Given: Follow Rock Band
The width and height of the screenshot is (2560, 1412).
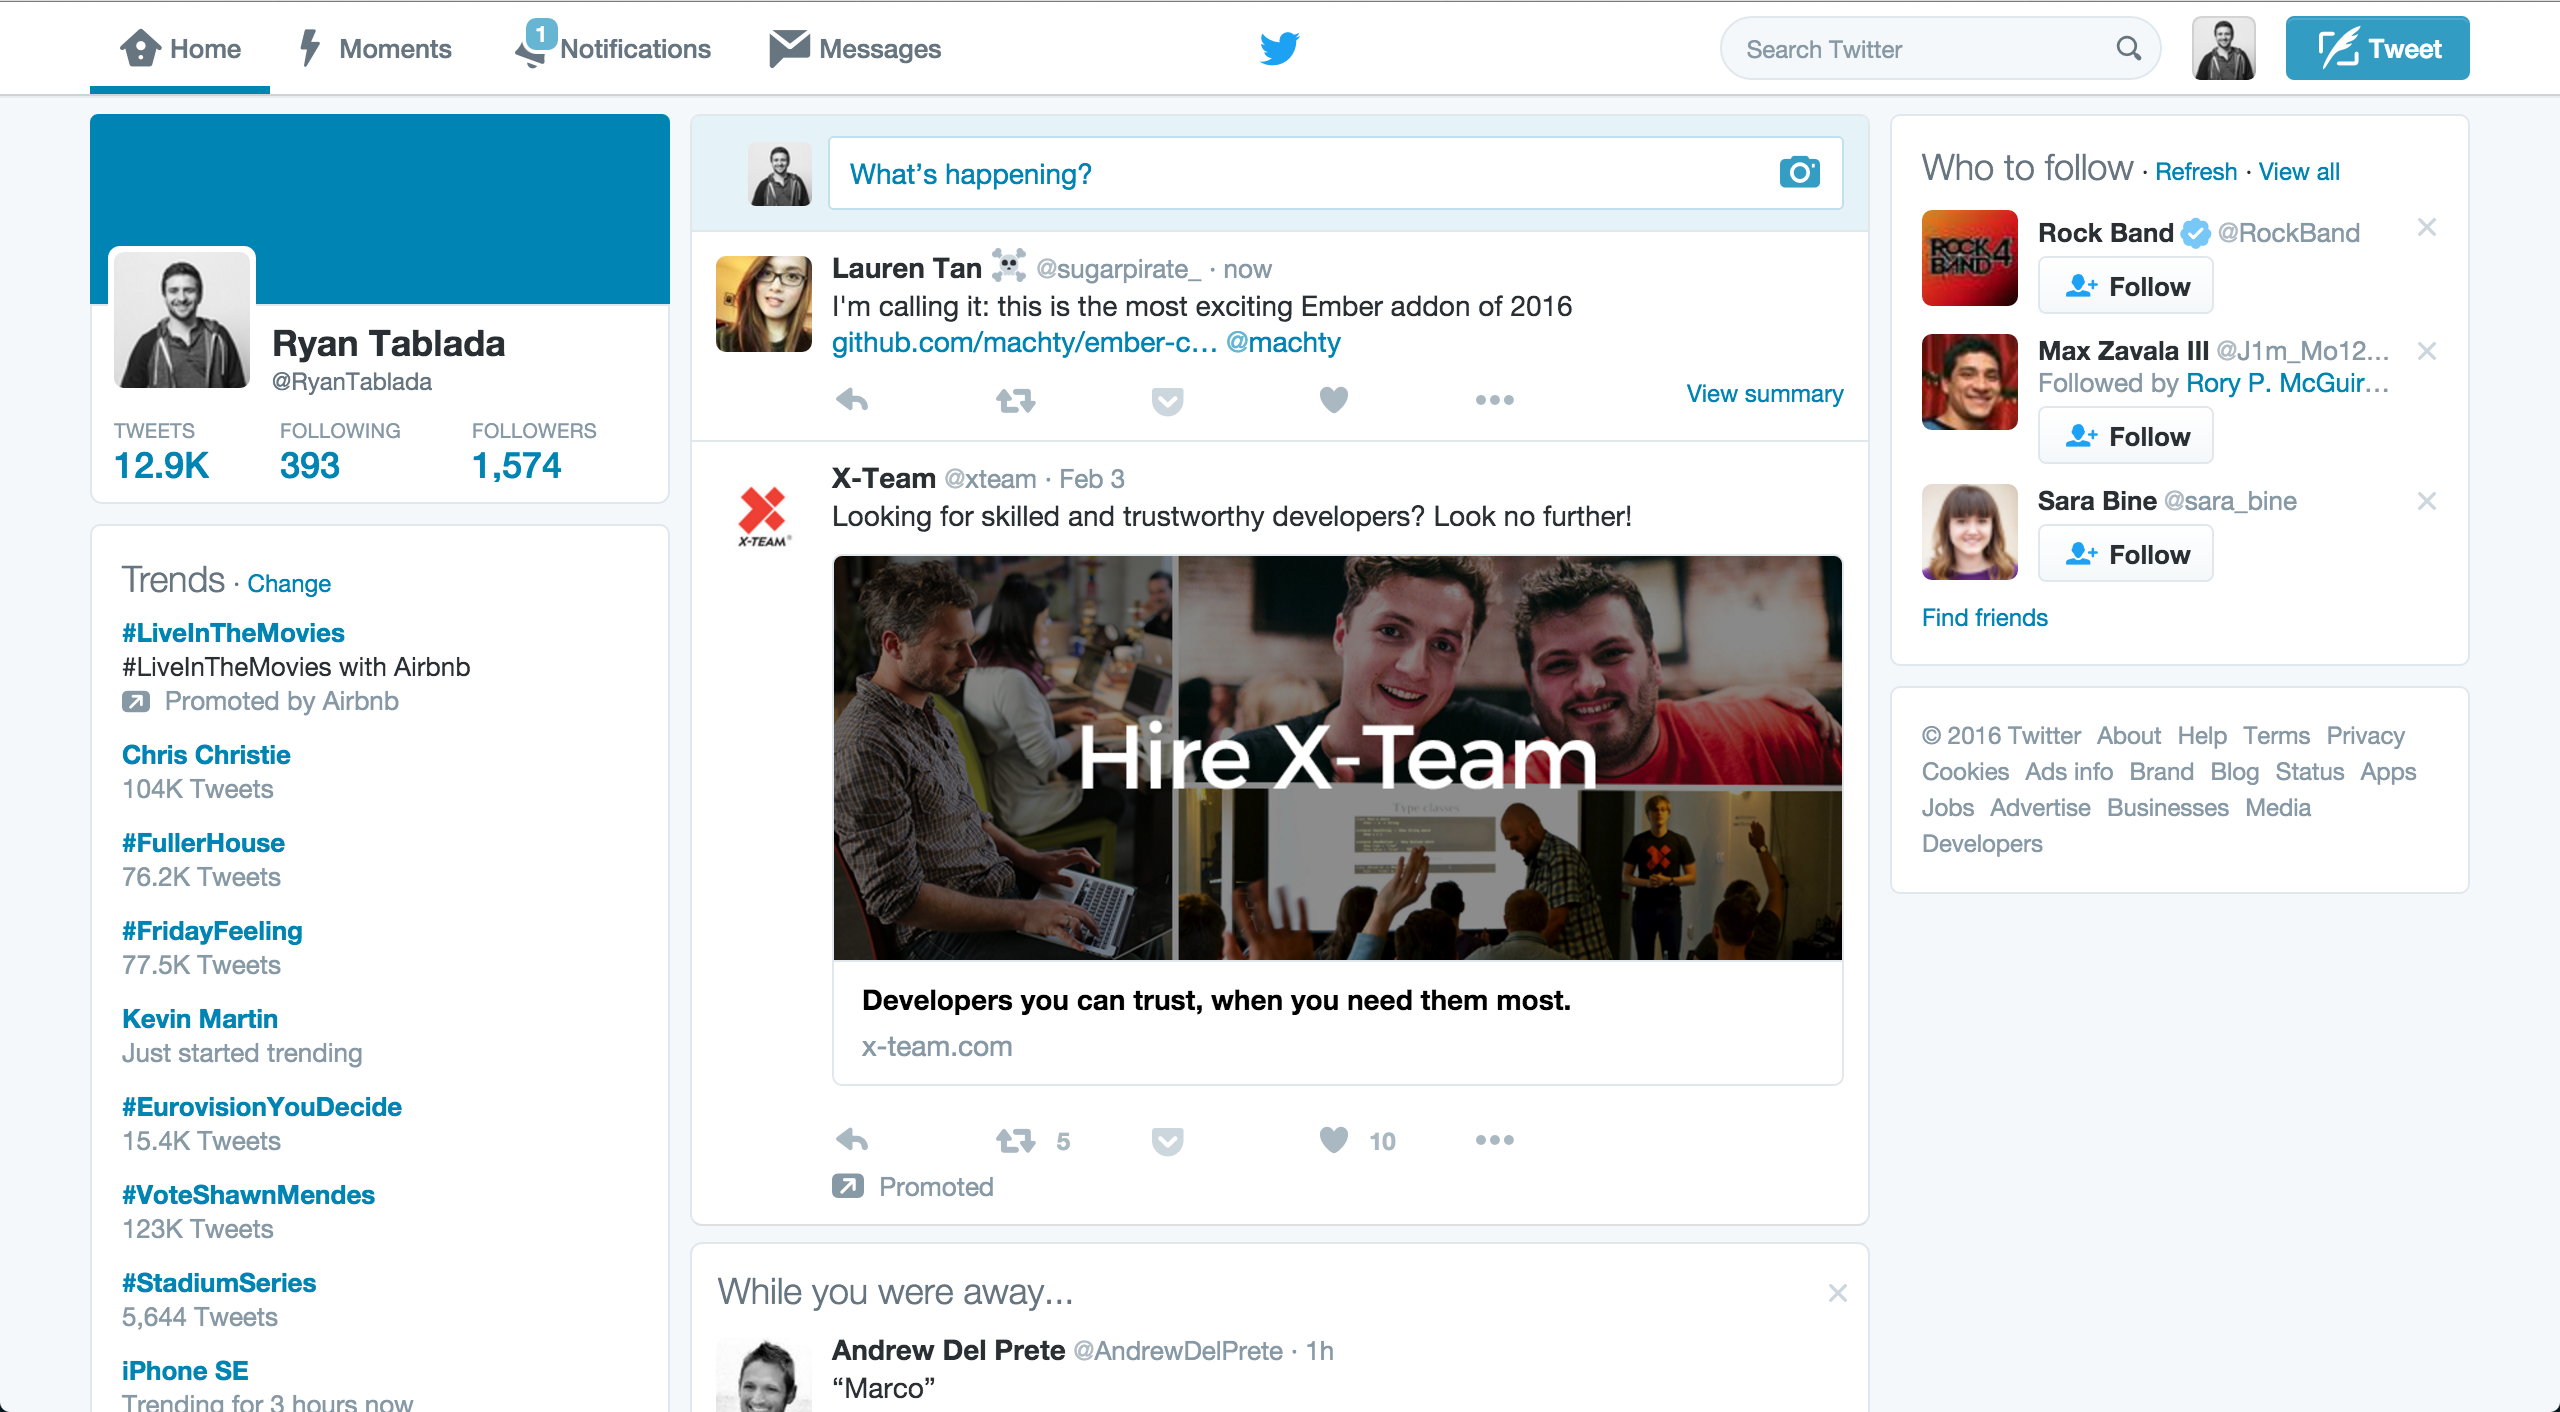Looking at the screenshot, I should pyautogui.click(x=2125, y=286).
